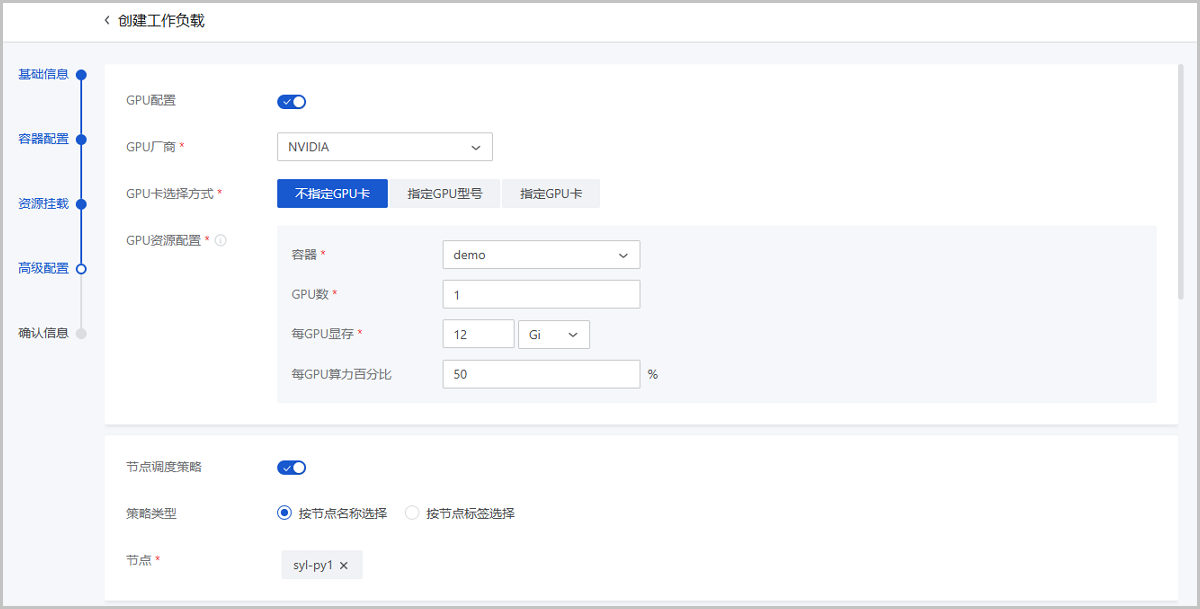Image resolution: width=1200 pixels, height=609 pixels.
Task: Click the info icon next to GPU资源配置
Action: pyautogui.click(x=221, y=240)
